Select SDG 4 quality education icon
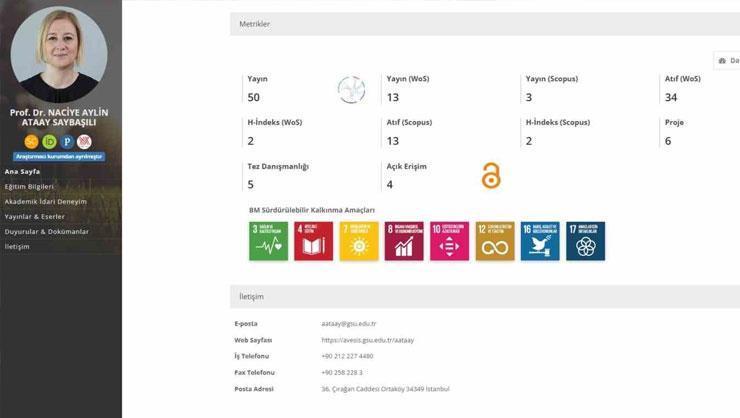Screen dimensions: 740x418 pyautogui.click(x=313, y=241)
